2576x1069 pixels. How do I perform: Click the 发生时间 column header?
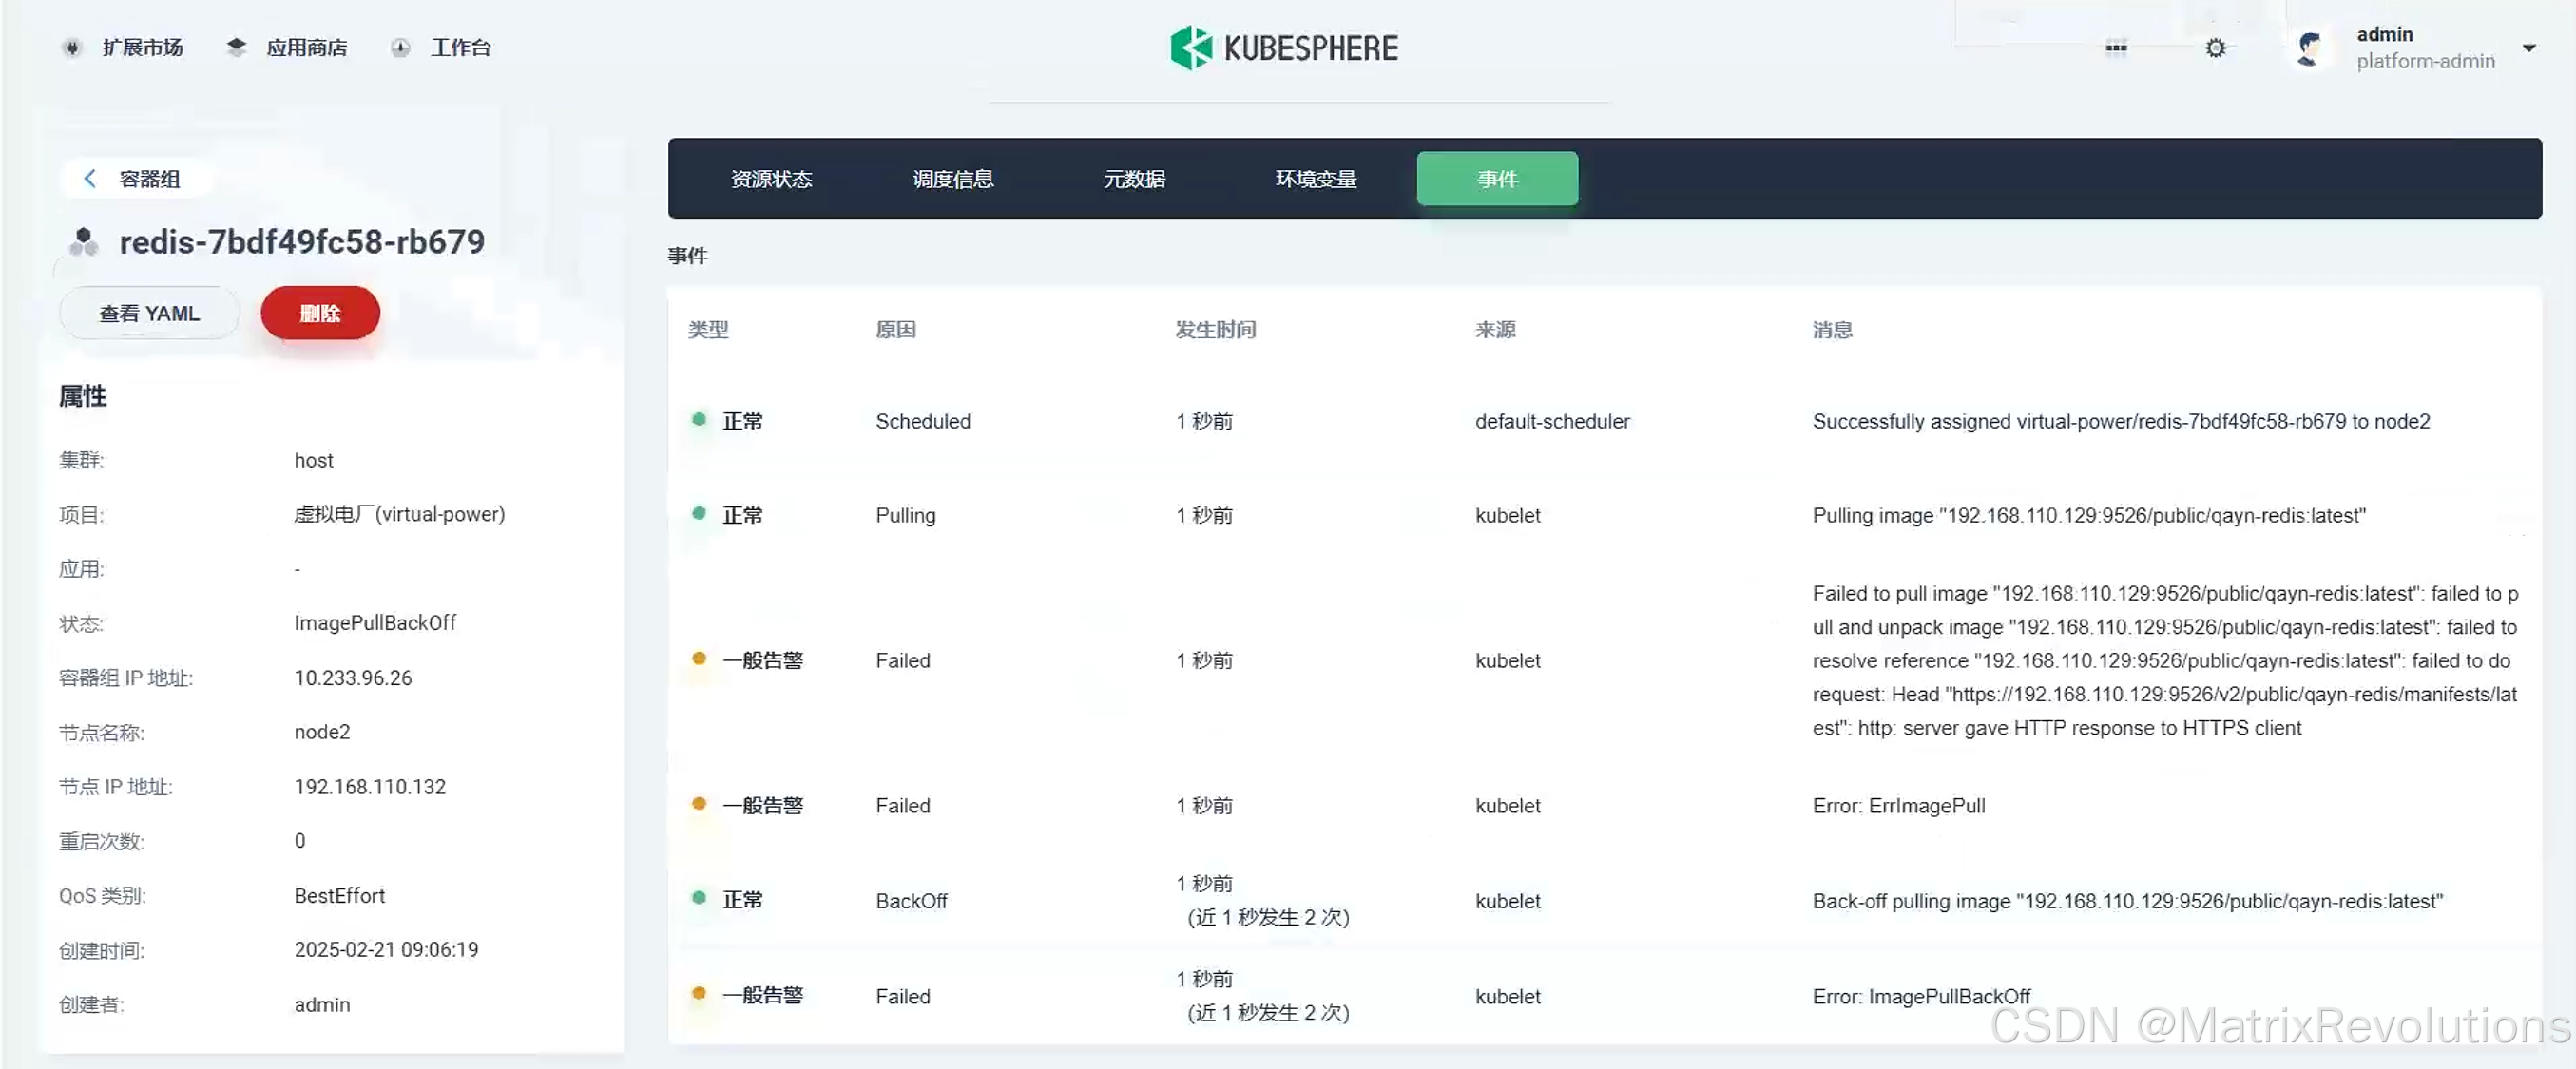pos(1215,330)
